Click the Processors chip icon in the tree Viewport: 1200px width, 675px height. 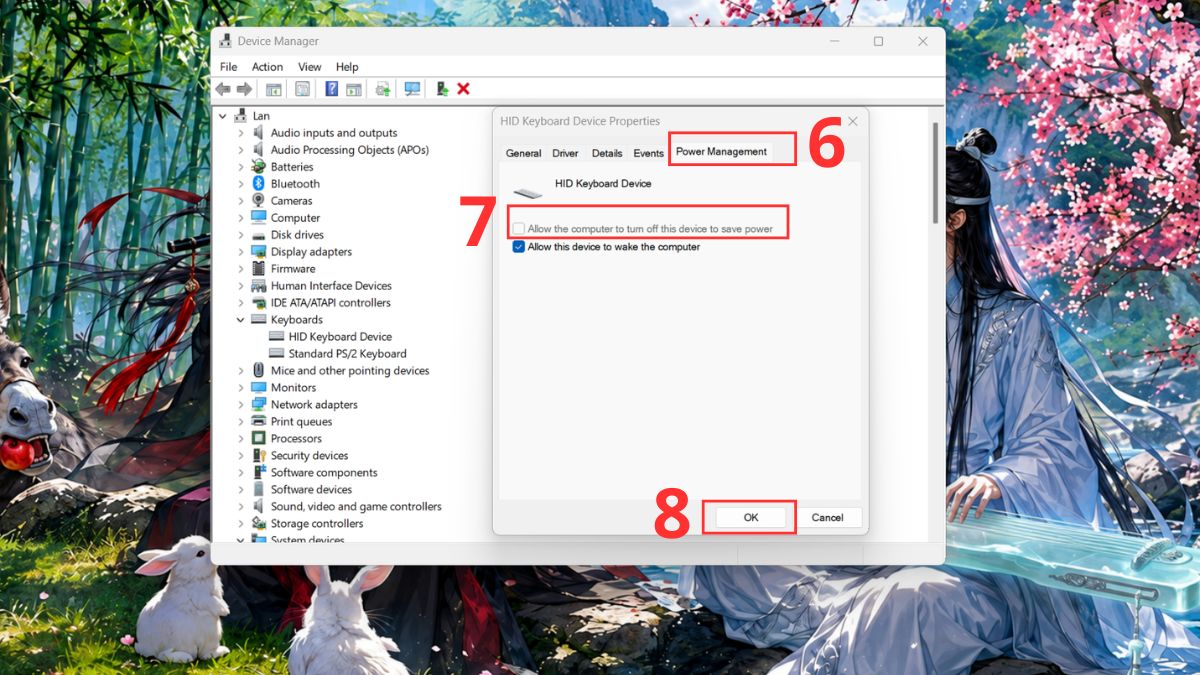pyautogui.click(x=259, y=439)
